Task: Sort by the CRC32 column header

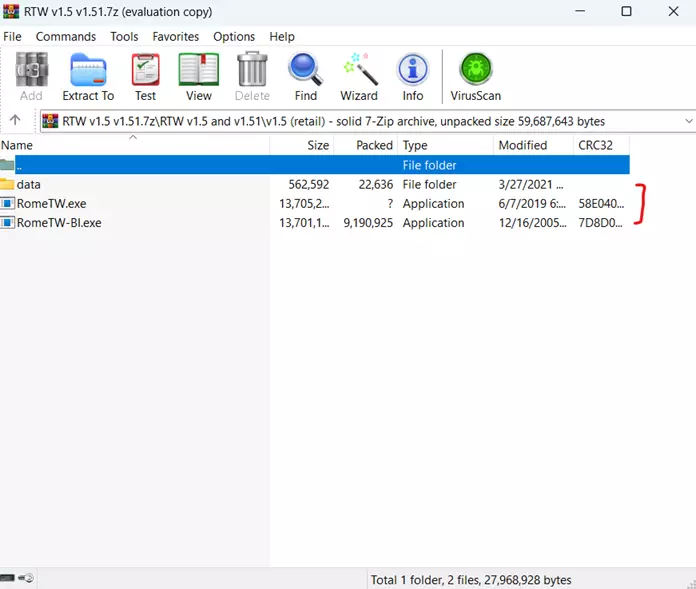Action: (x=601, y=145)
